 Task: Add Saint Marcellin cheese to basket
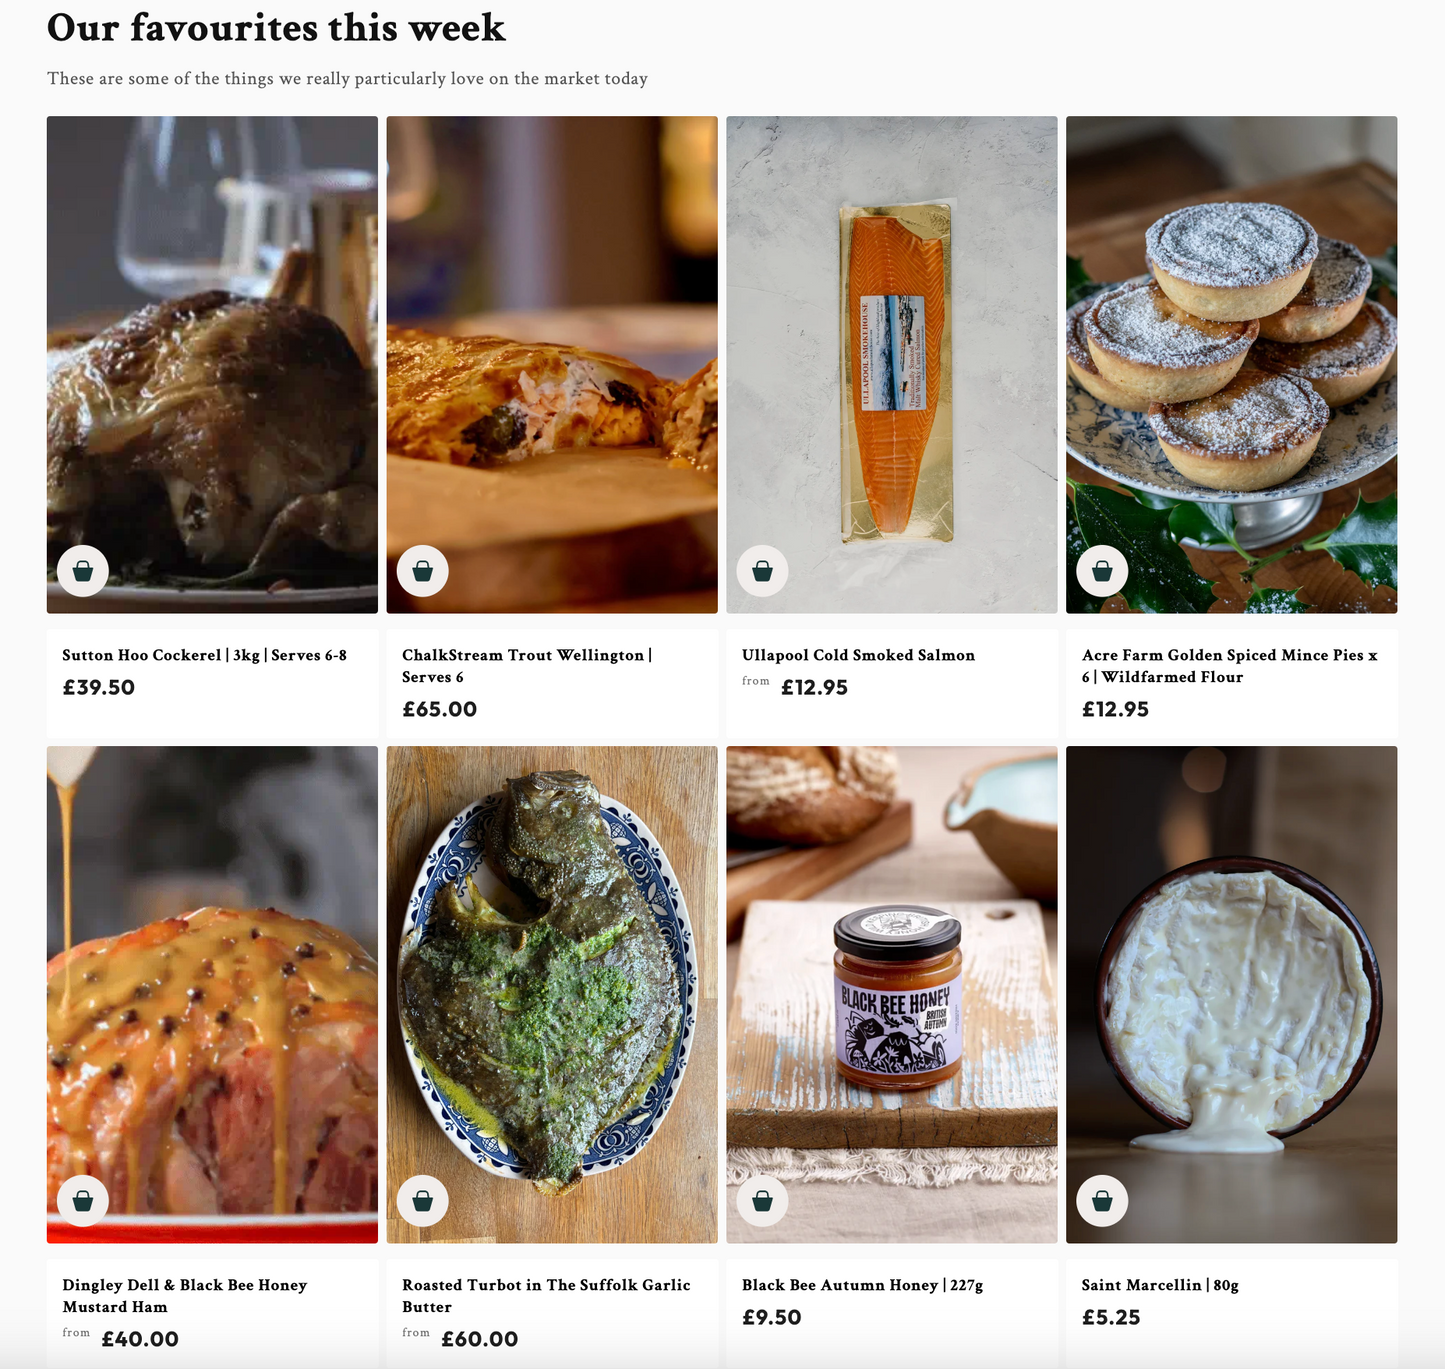click(1102, 1201)
